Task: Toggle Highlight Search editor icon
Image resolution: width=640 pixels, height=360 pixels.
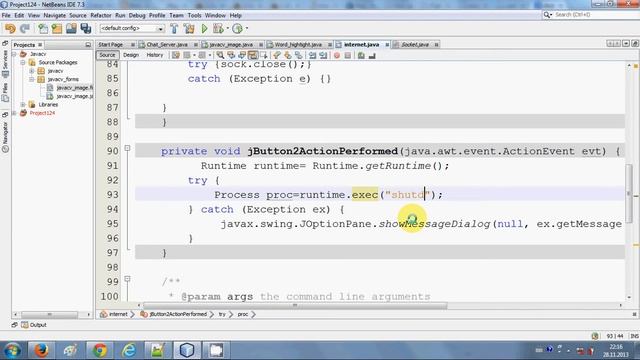Action: (253, 55)
